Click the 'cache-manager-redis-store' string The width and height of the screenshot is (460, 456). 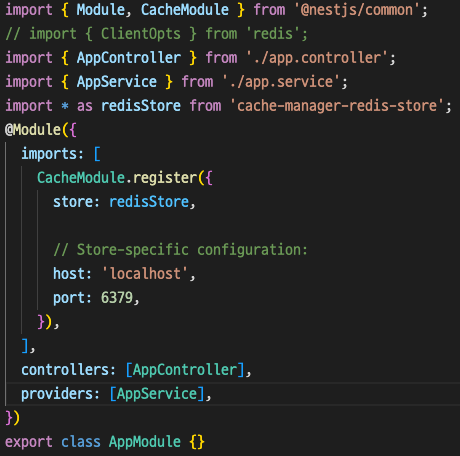click(337, 106)
